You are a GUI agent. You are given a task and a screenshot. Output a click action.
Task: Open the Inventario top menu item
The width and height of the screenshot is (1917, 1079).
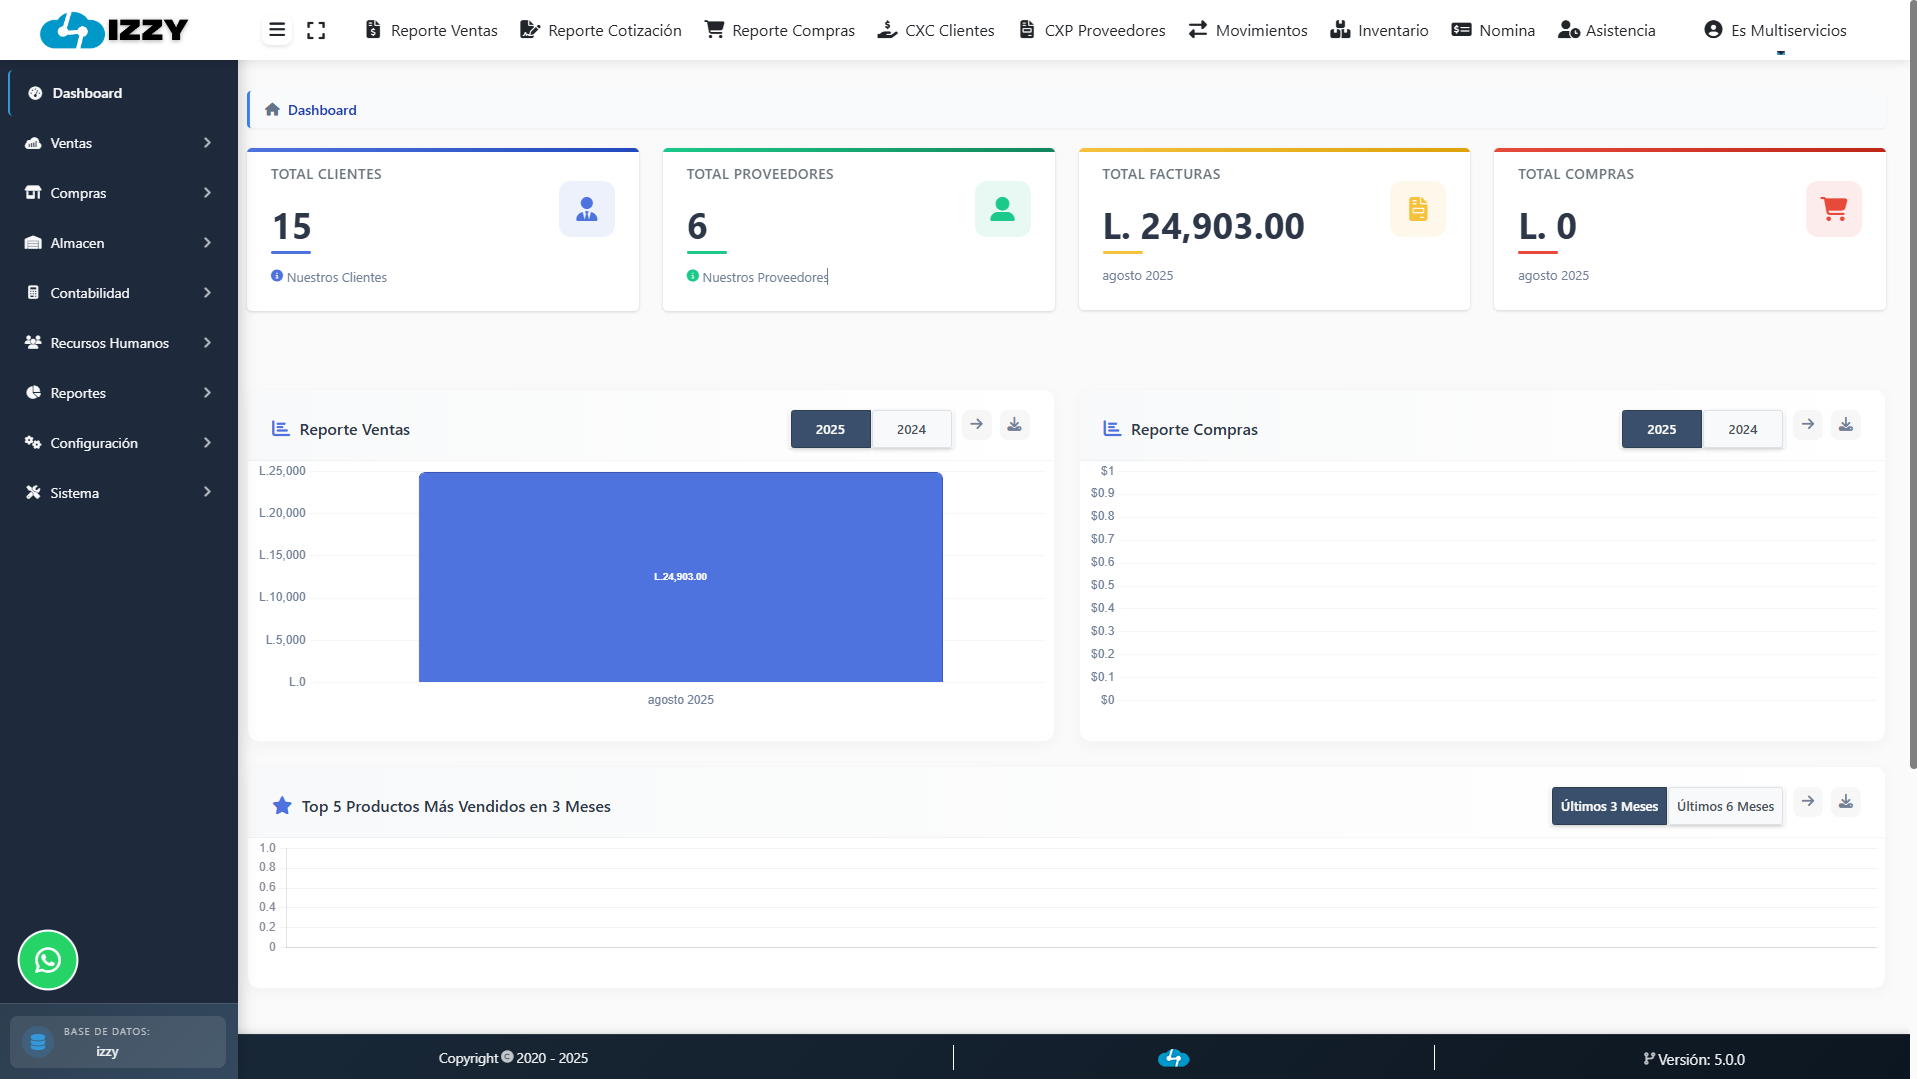(1379, 30)
